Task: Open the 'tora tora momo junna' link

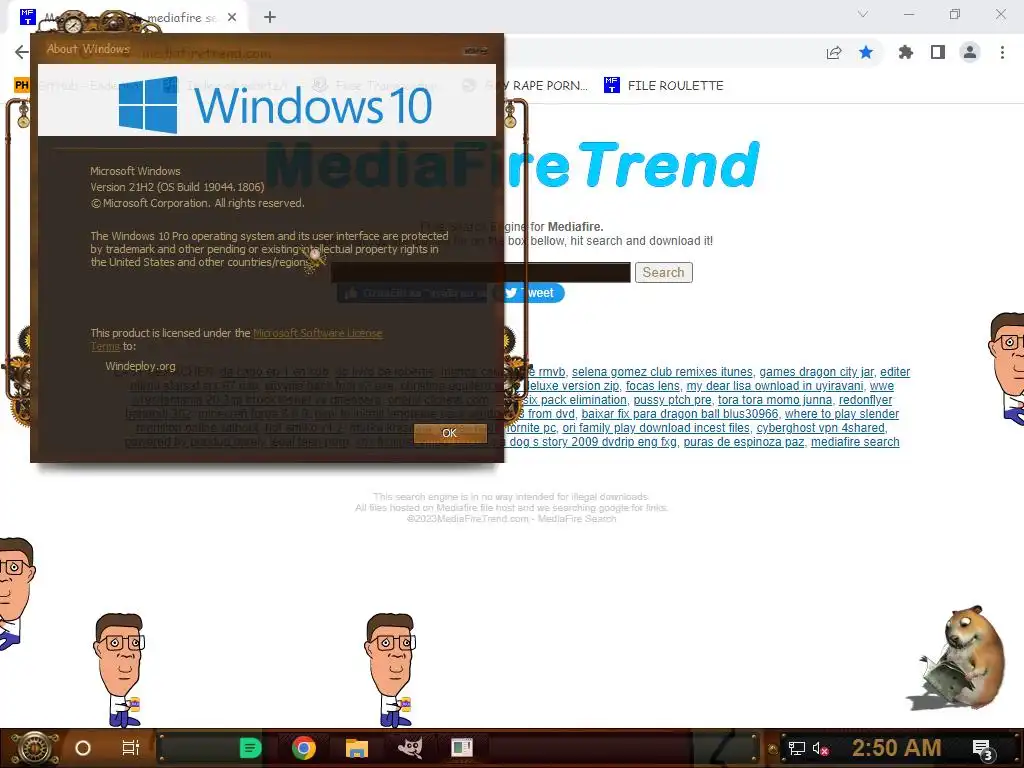Action: [775, 400]
